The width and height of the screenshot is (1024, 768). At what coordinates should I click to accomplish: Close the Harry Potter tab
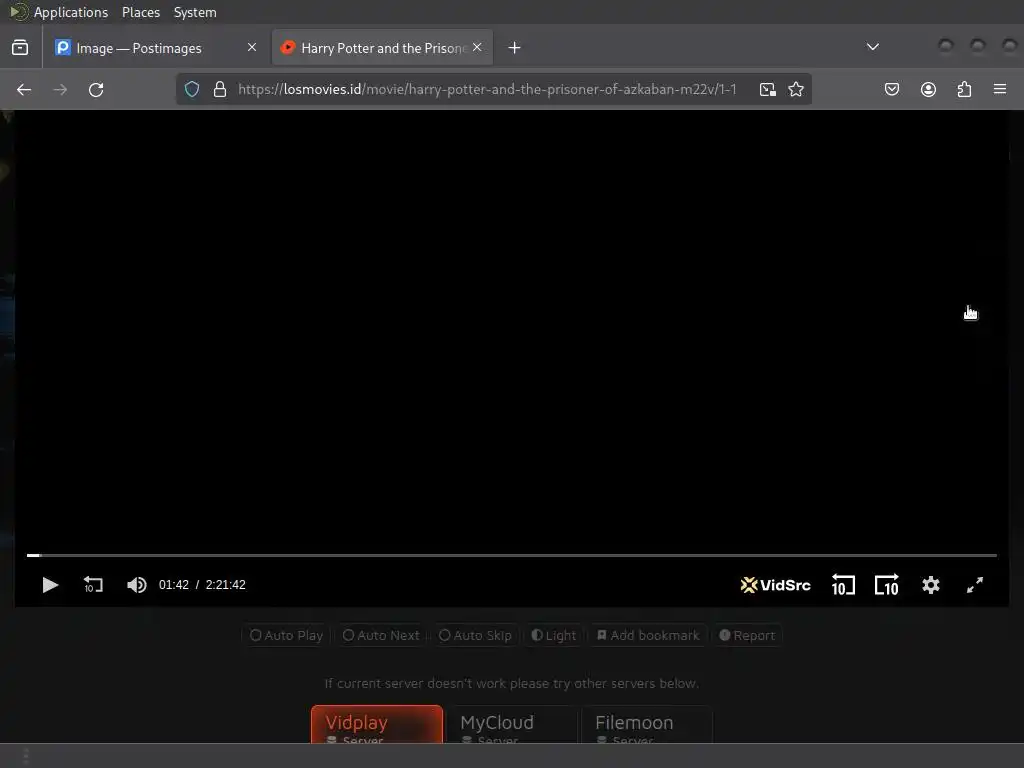477,48
